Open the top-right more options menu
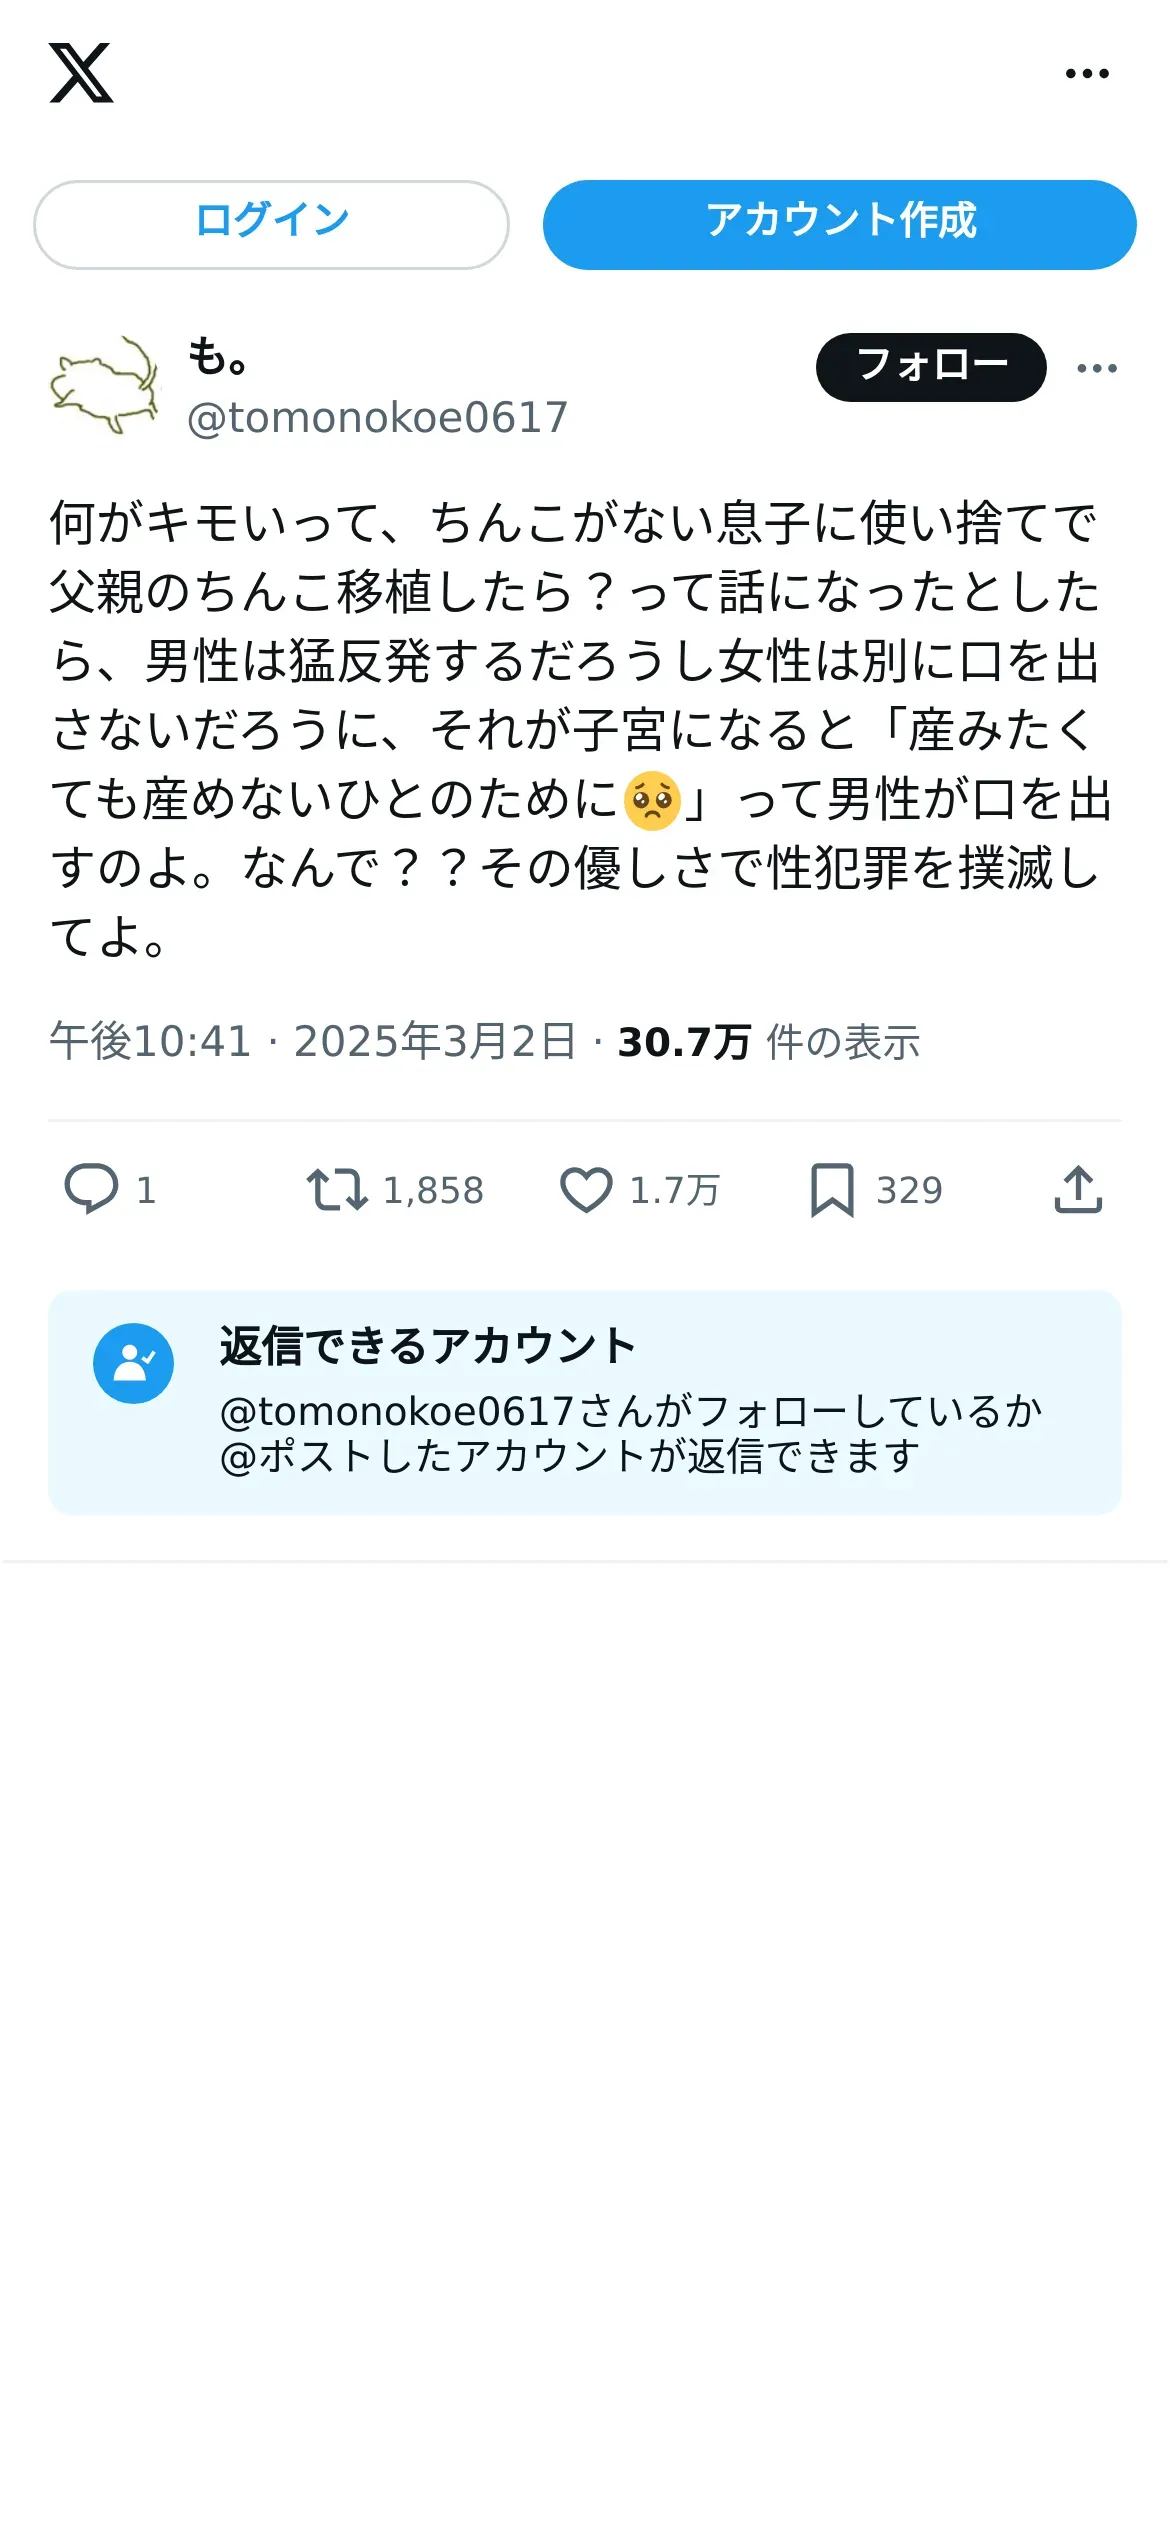 [1087, 73]
